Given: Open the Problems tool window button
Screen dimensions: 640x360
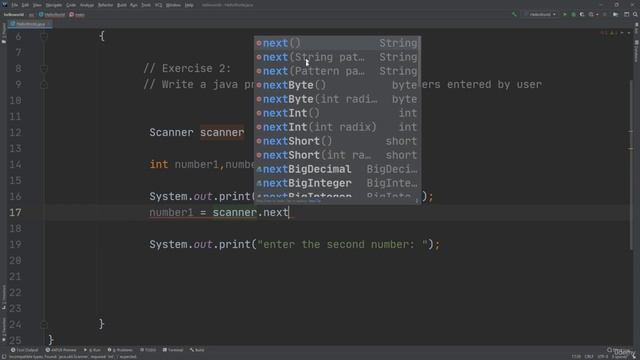Looking at the screenshot, I should [x=120, y=350].
